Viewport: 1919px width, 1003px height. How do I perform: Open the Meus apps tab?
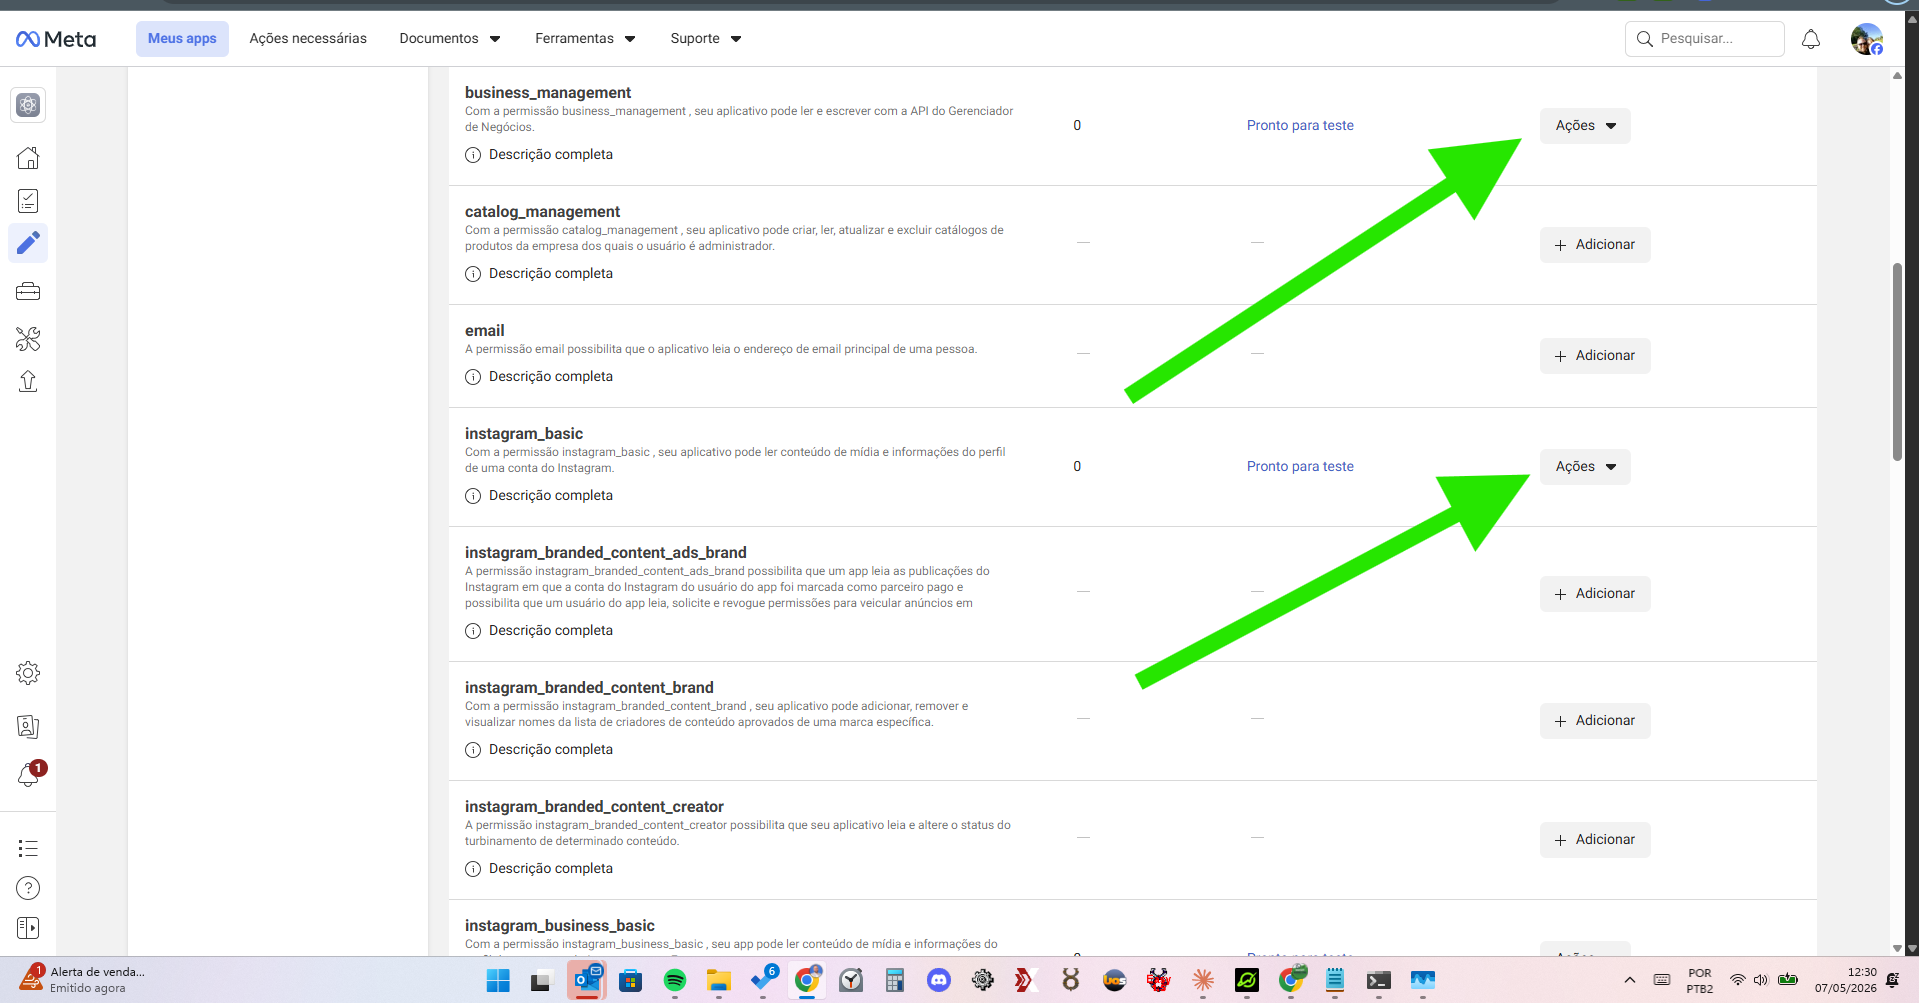click(x=182, y=39)
